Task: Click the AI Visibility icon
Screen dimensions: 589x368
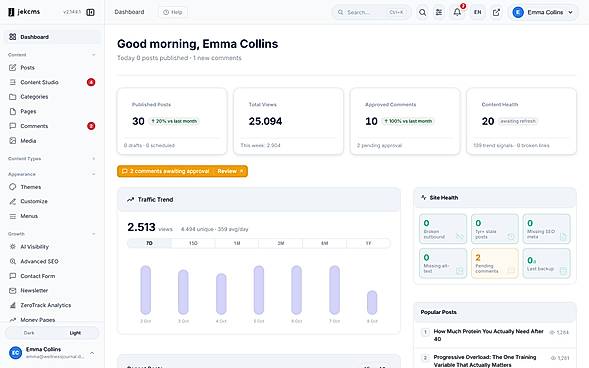Action: (12, 247)
